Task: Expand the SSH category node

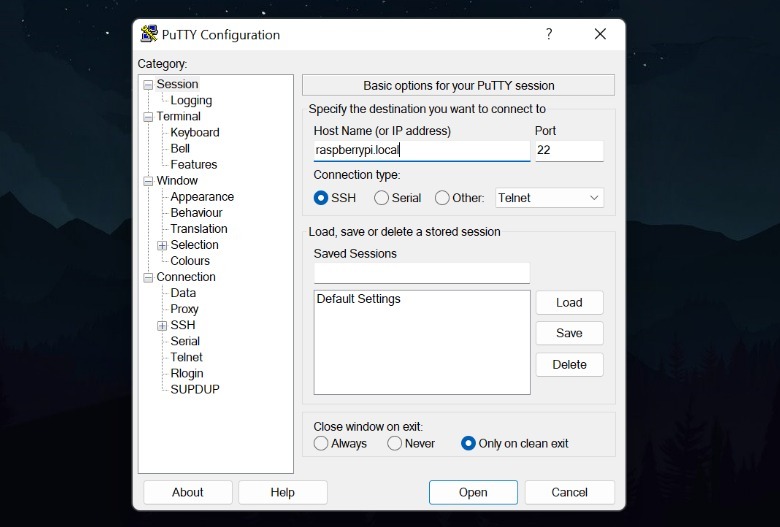Action: click(162, 325)
